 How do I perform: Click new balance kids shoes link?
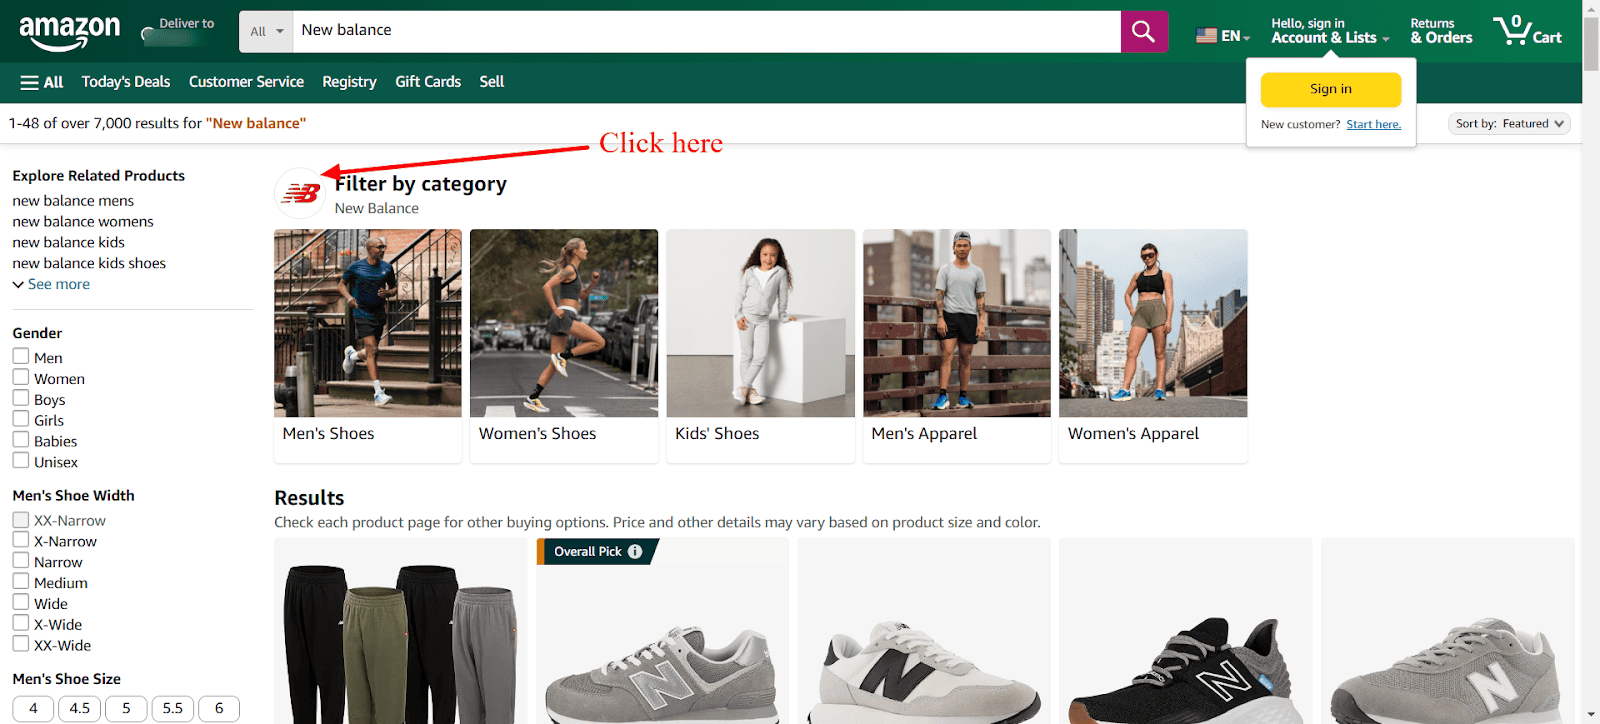tap(89, 264)
